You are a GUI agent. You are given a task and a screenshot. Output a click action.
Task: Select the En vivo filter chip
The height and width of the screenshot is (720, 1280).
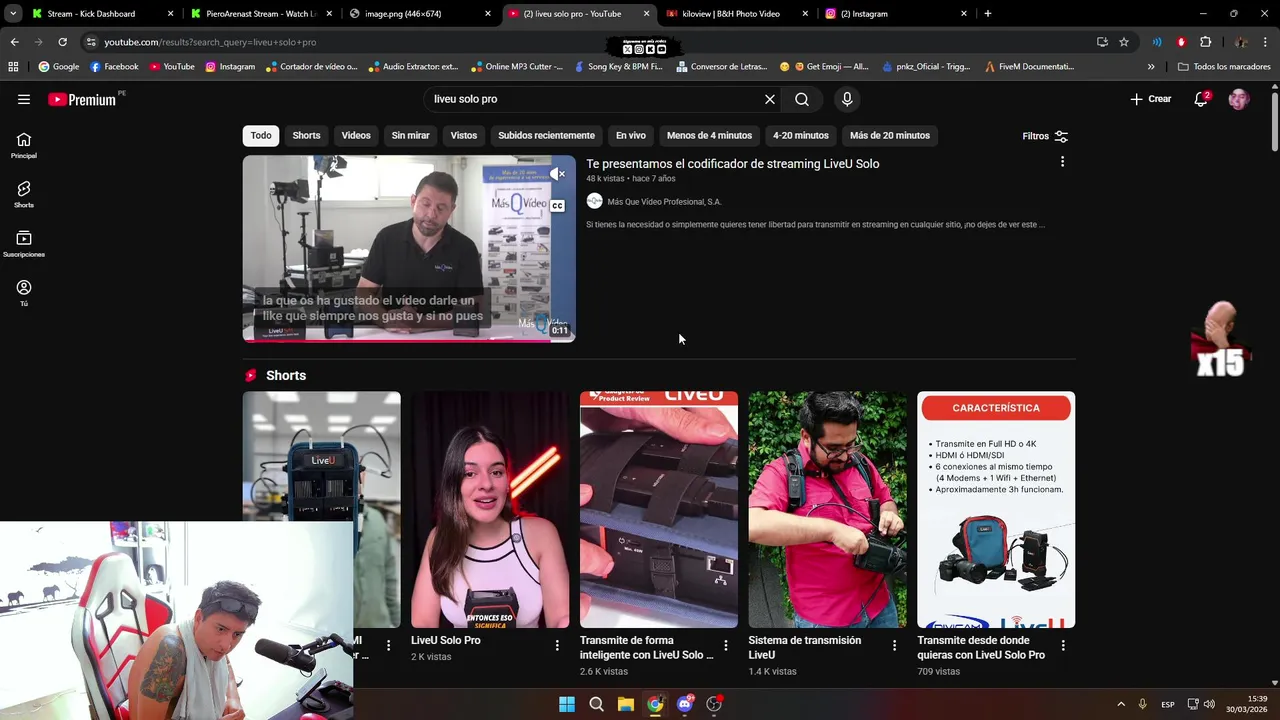pyautogui.click(x=631, y=135)
